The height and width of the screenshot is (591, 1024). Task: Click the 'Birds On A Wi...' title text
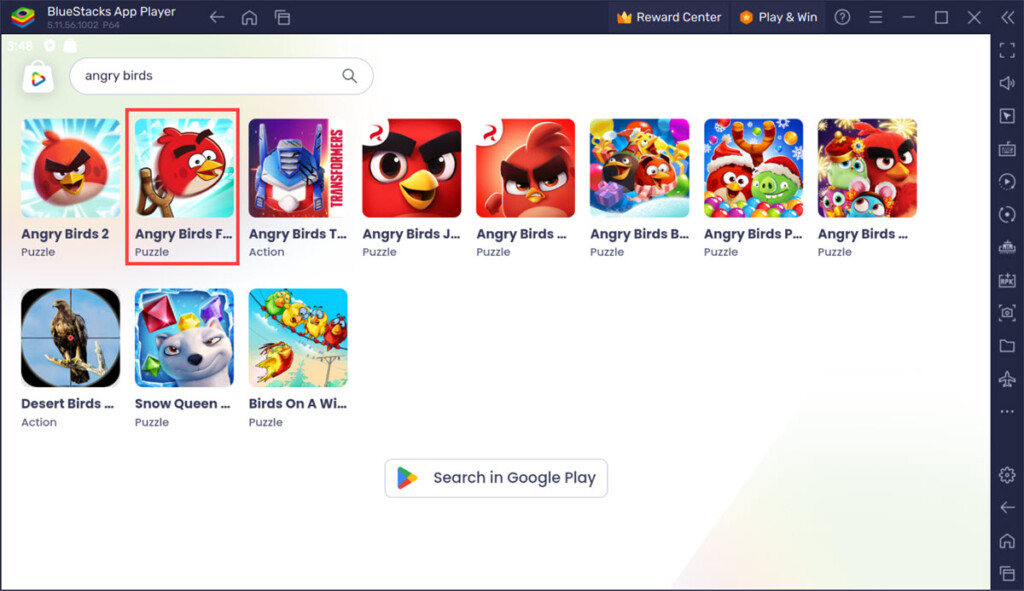(x=297, y=404)
